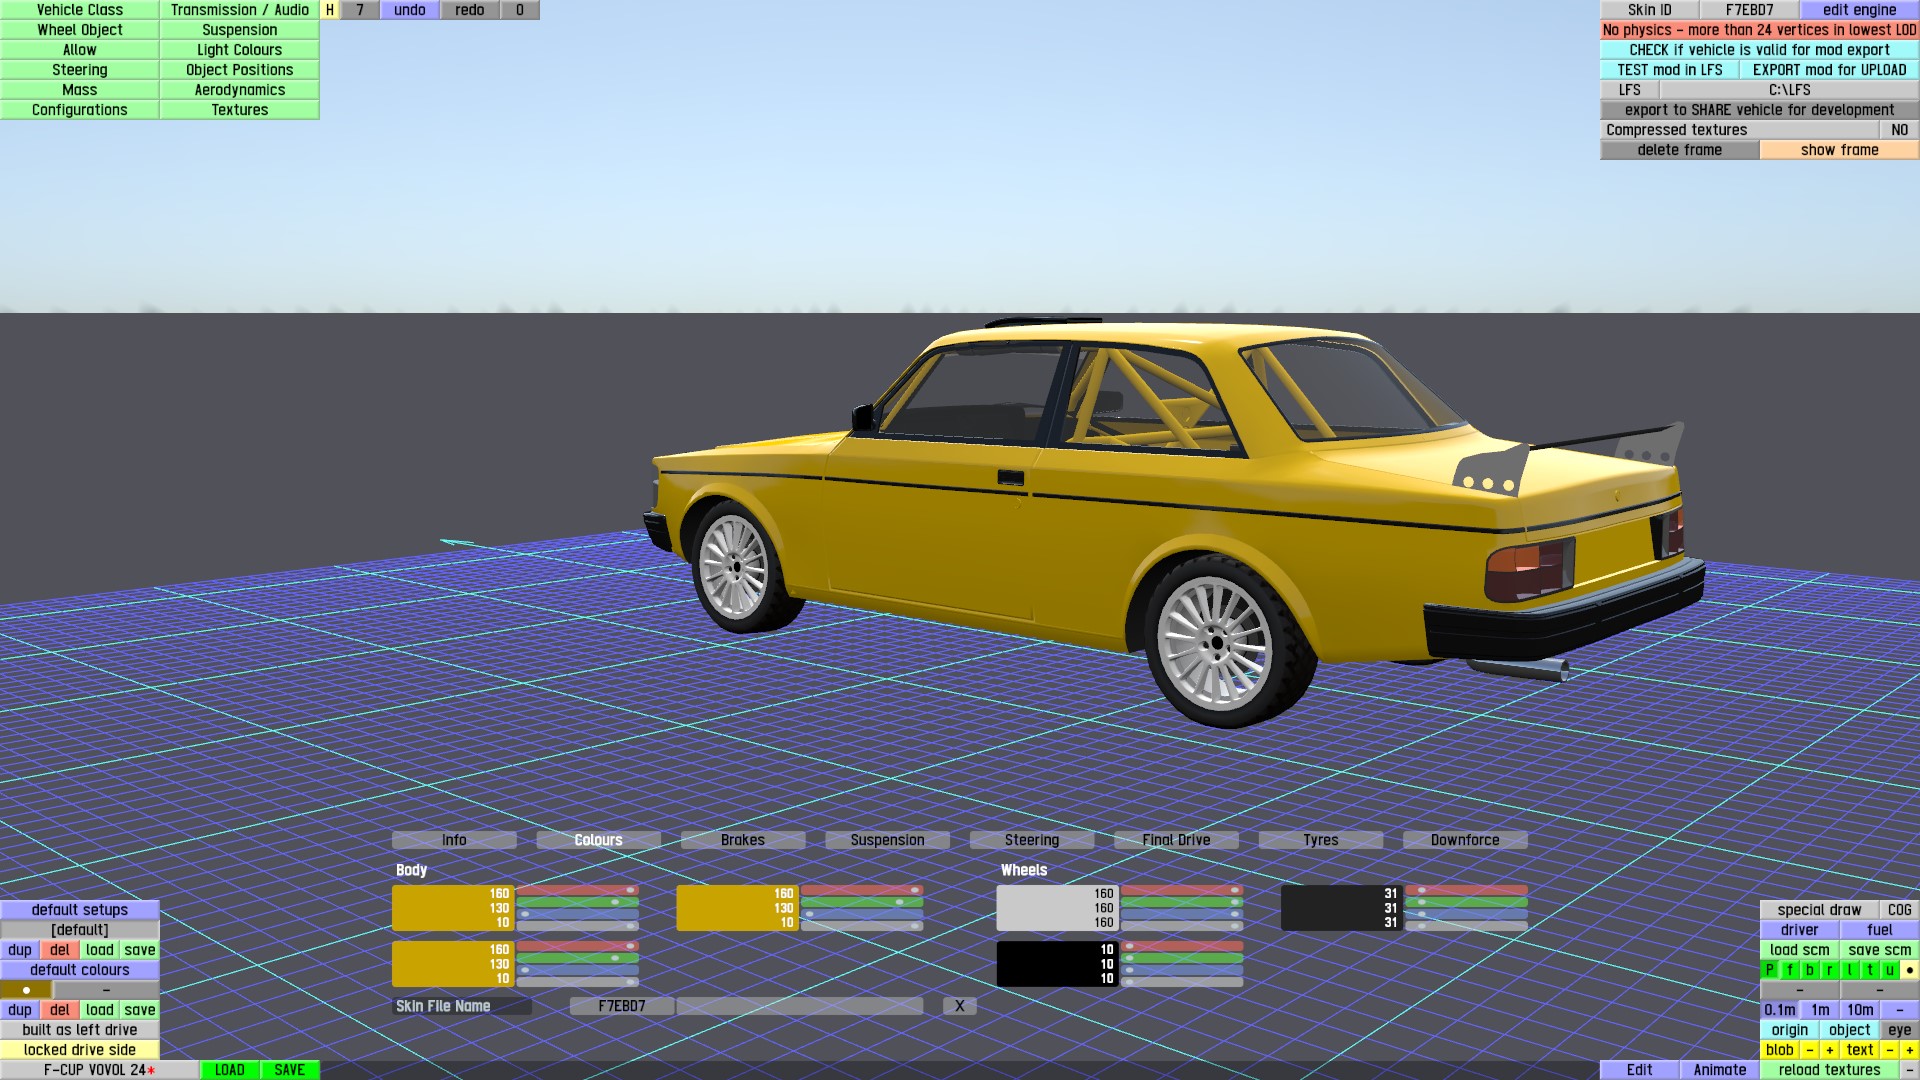The height and width of the screenshot is (1080, 1920).
Task: Select the 'P' perspective view button
Action: click(1770, 970)
